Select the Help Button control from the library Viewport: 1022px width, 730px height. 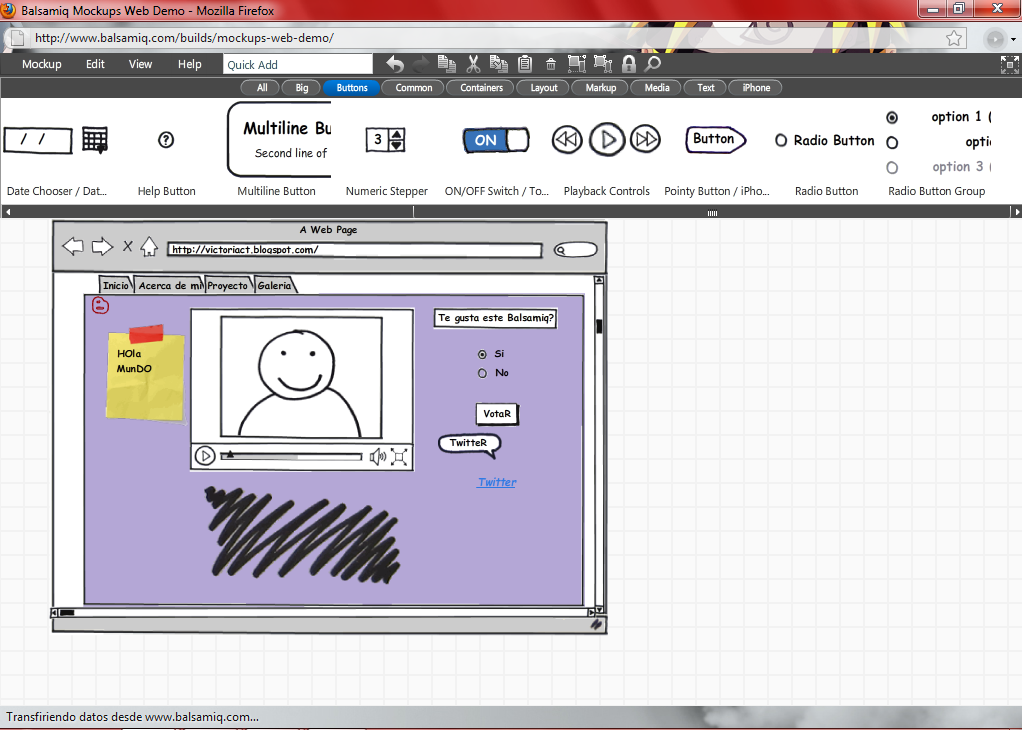coord(166,139)
